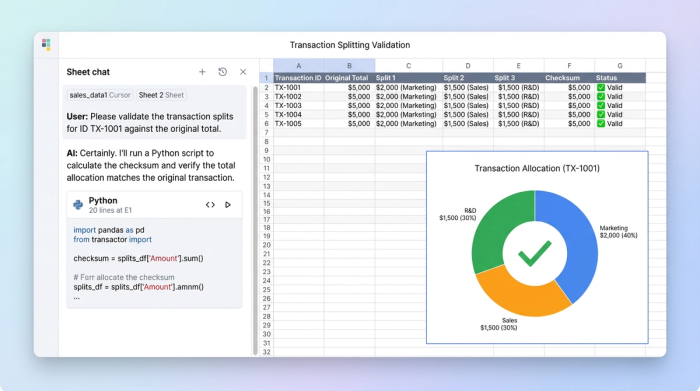700x391 pixels.
Task: Click the Sheet chat heading
Action: [88, 72]
